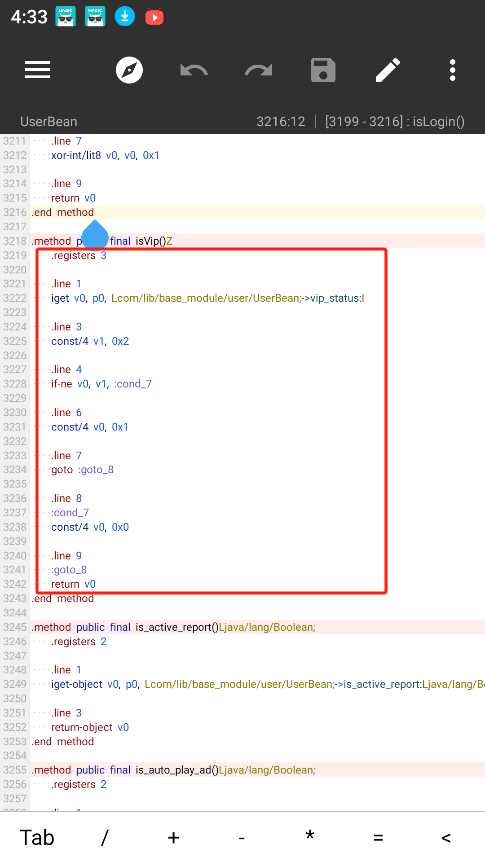Open the three-dot overflow menu
485x862 pixels.
(x=452, y=70)
